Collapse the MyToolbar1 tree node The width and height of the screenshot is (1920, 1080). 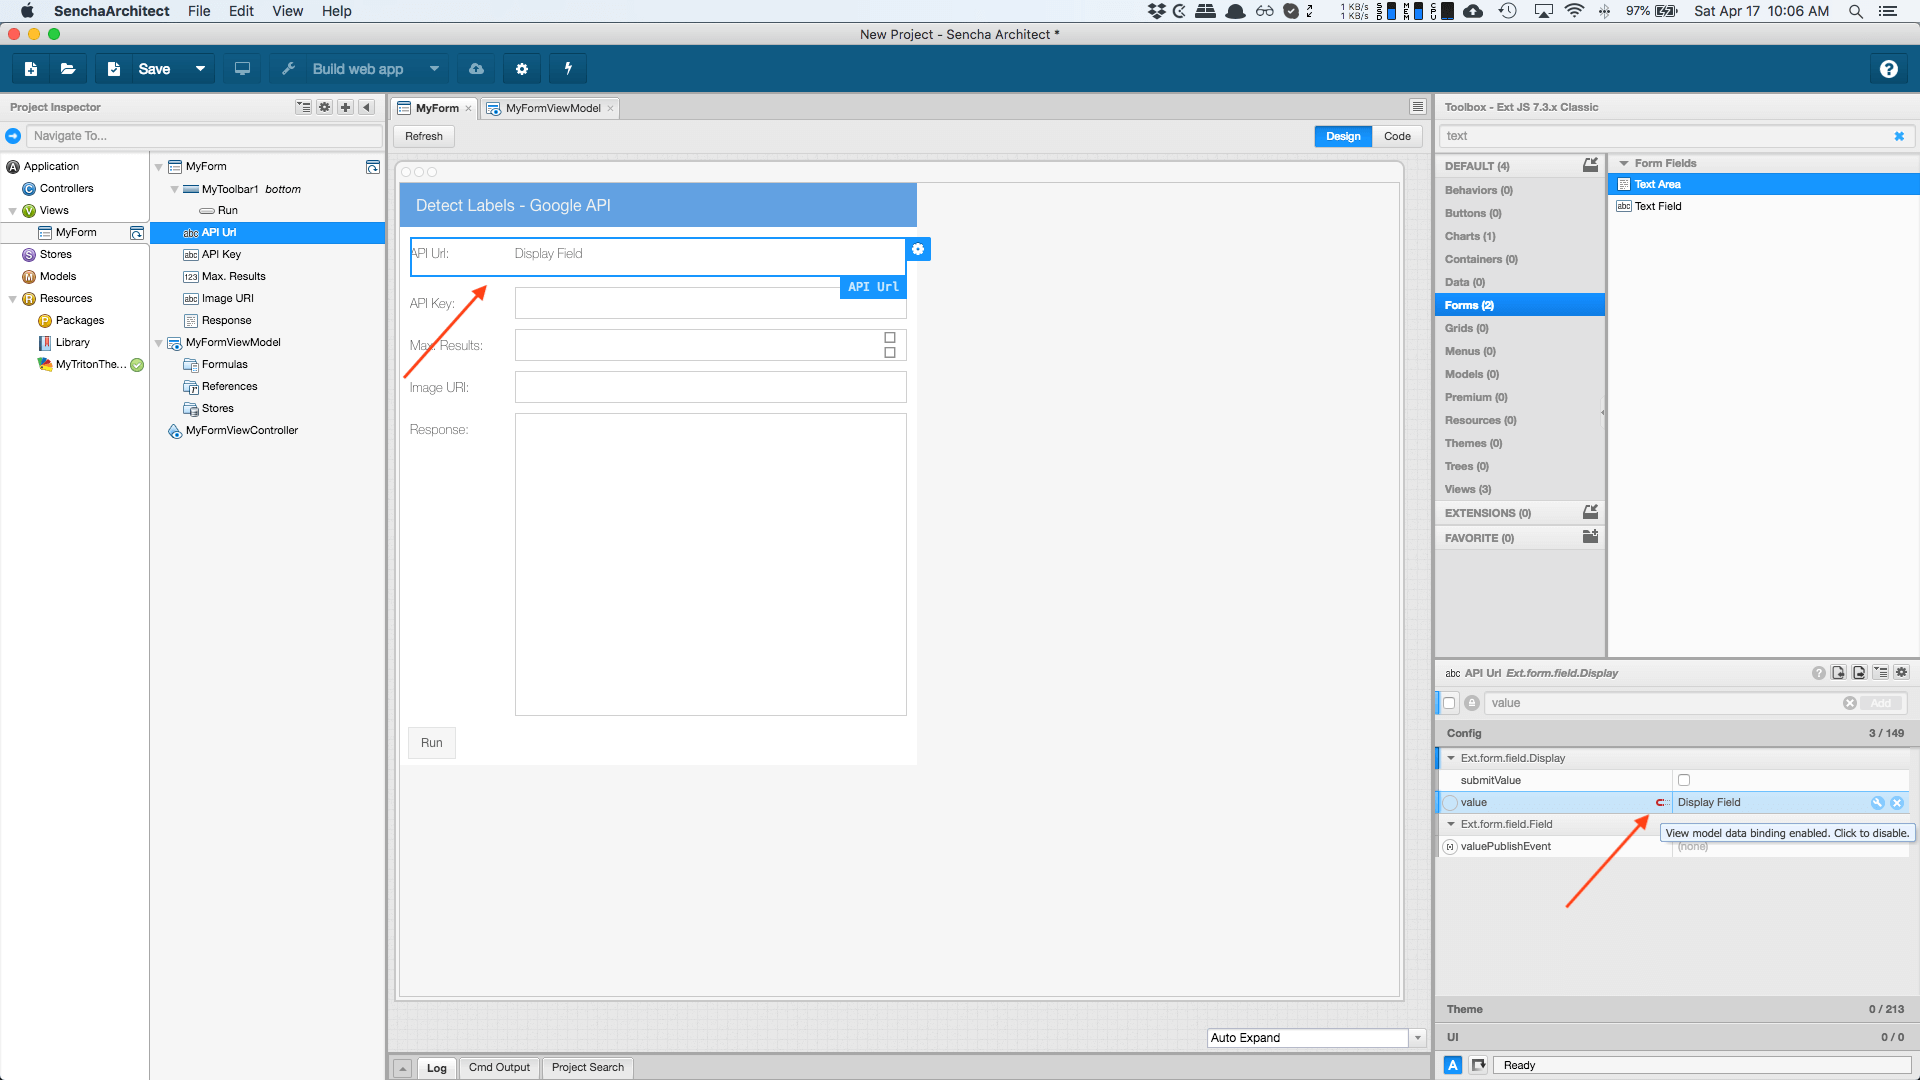pos(175,189)
